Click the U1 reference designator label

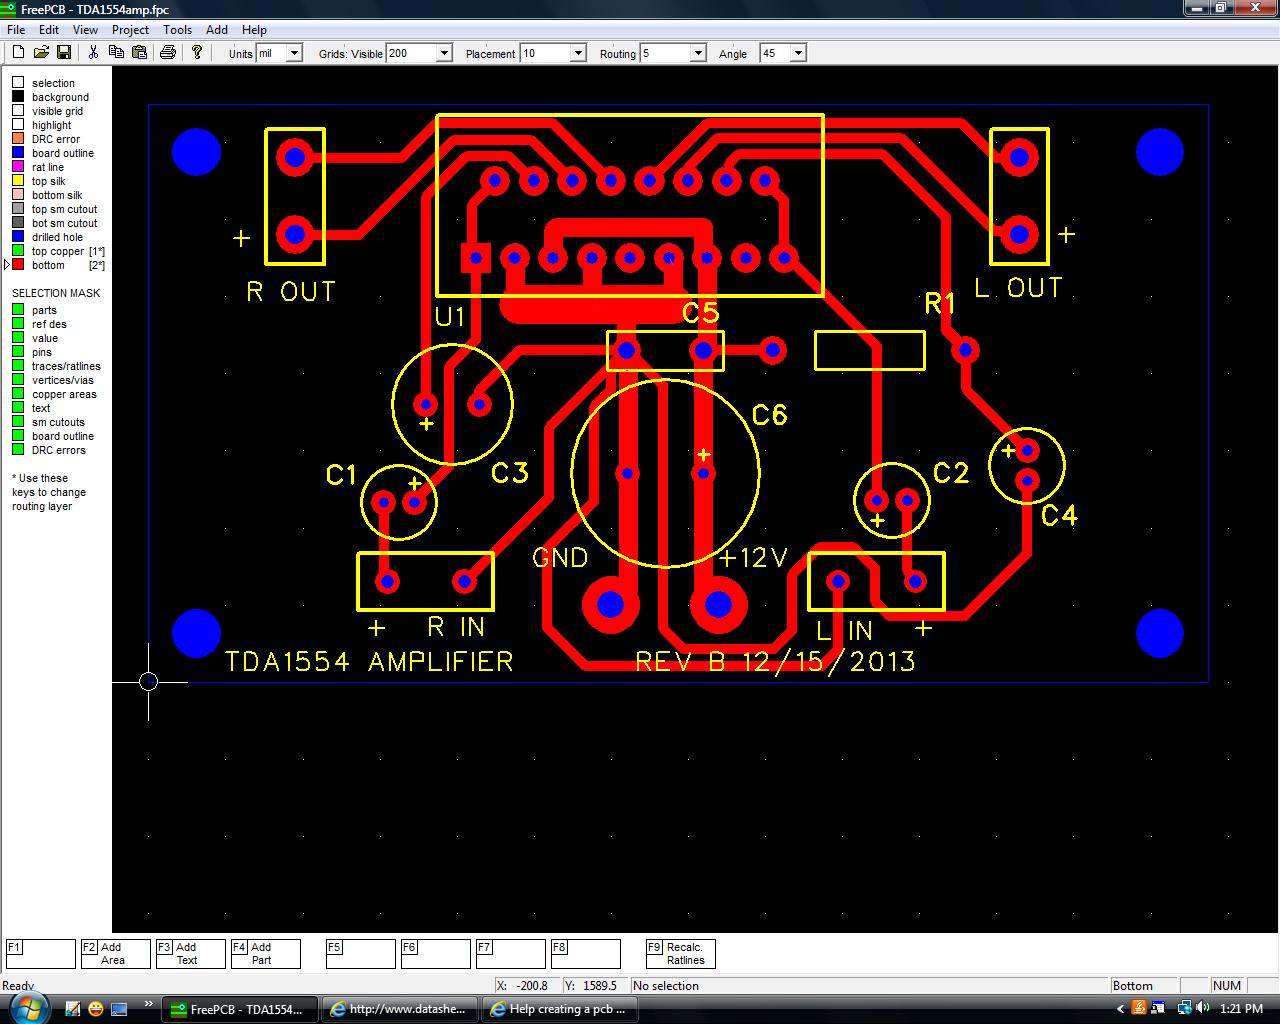pos(450,317)
